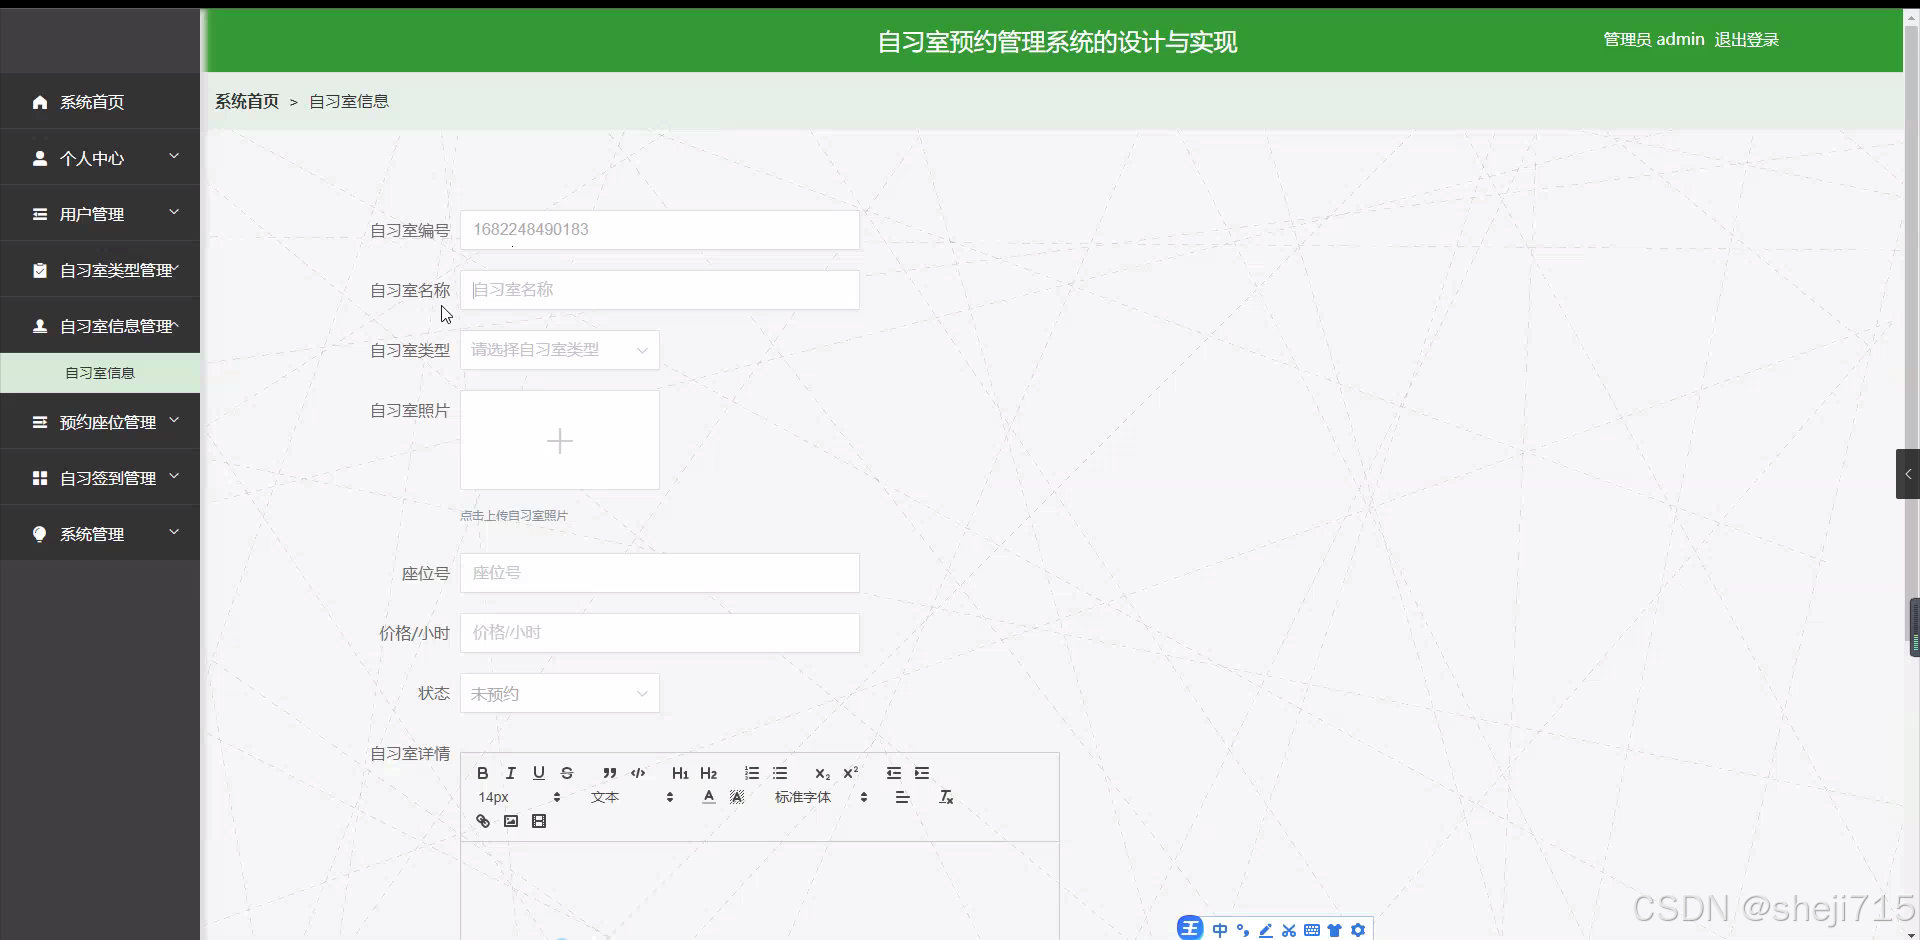The height and width of the screenshot is (940, 1920).
Task: Apply italic formatting
Action: pos(510,772)
